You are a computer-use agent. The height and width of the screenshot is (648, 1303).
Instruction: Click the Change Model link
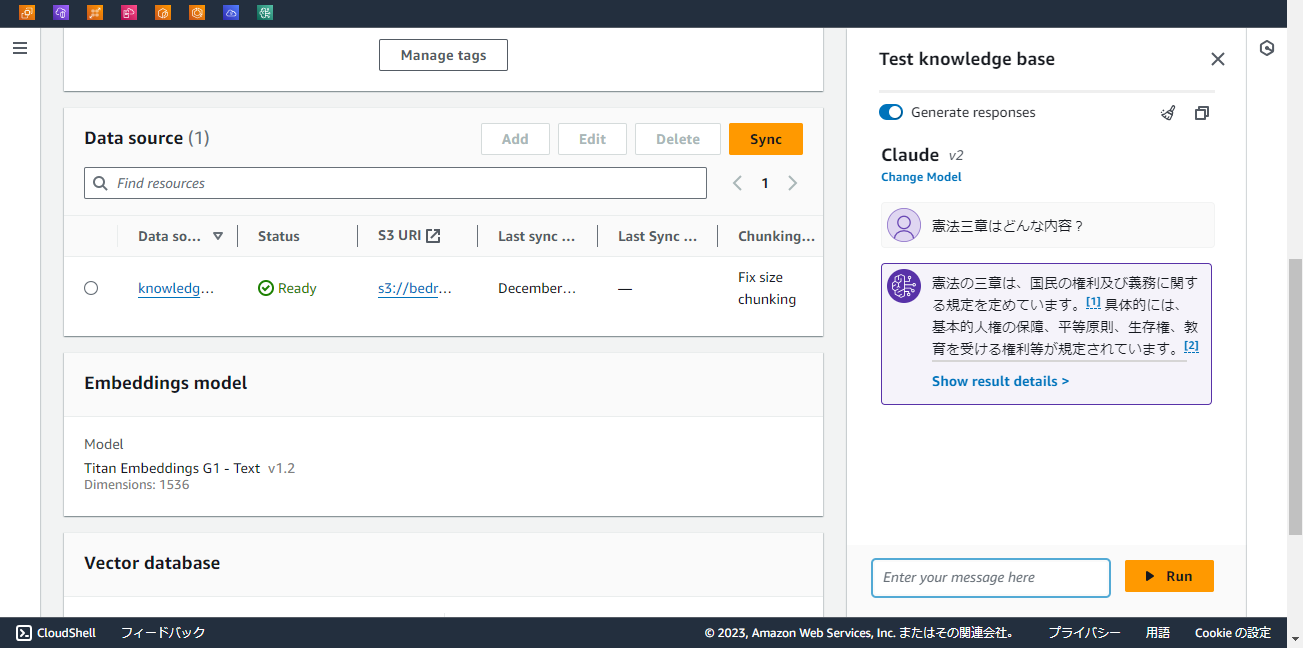pyautogui.click(x=921, y=177)
